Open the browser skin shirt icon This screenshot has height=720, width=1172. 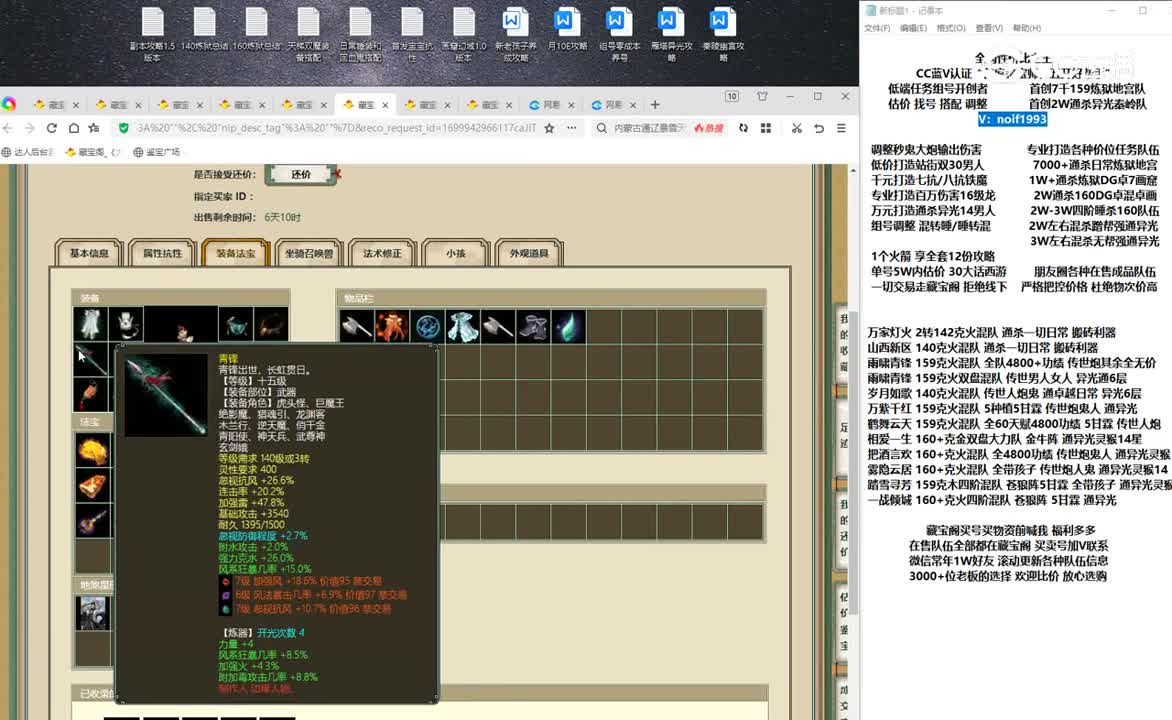[x=762, y=96]
